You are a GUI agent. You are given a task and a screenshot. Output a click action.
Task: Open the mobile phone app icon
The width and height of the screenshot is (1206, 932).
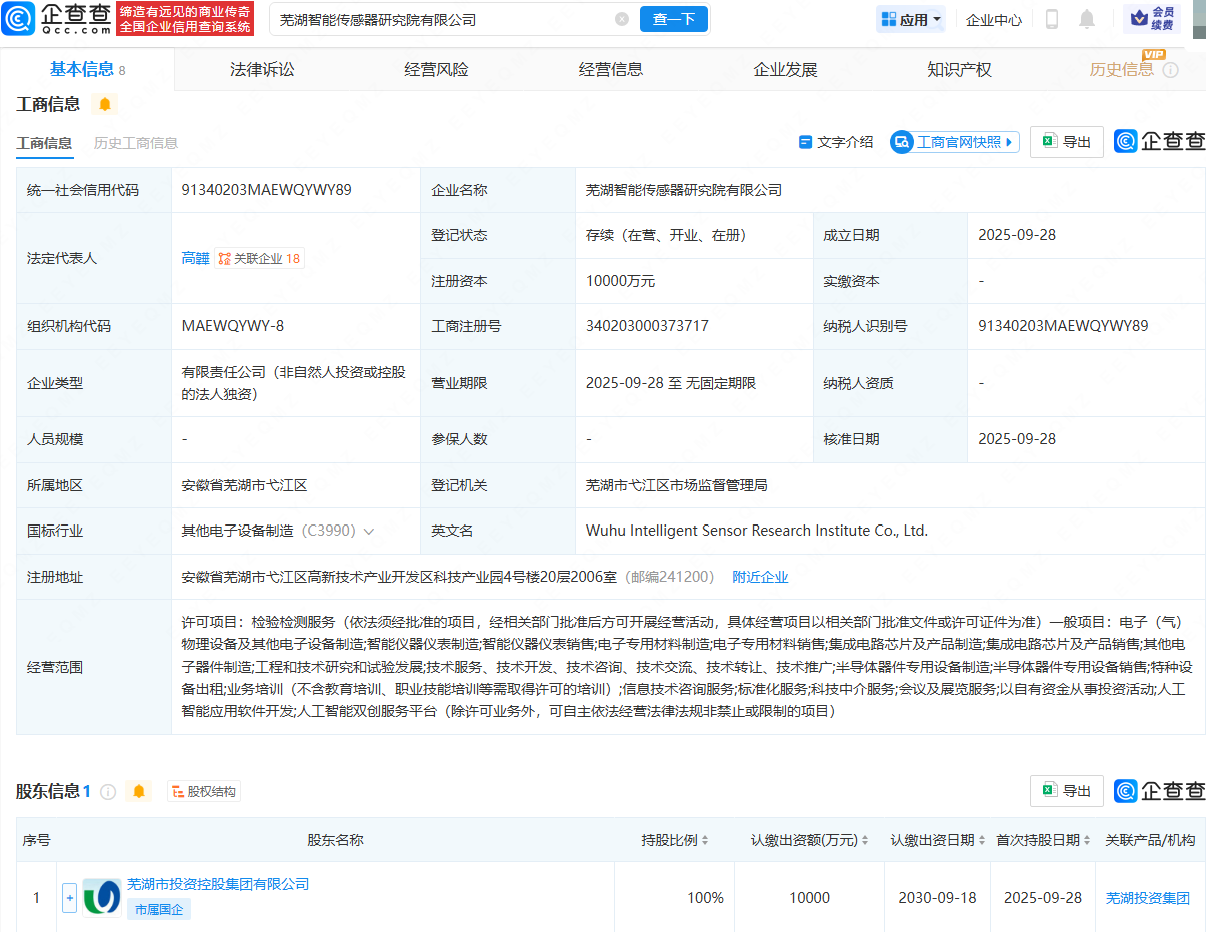point(1052,19)
